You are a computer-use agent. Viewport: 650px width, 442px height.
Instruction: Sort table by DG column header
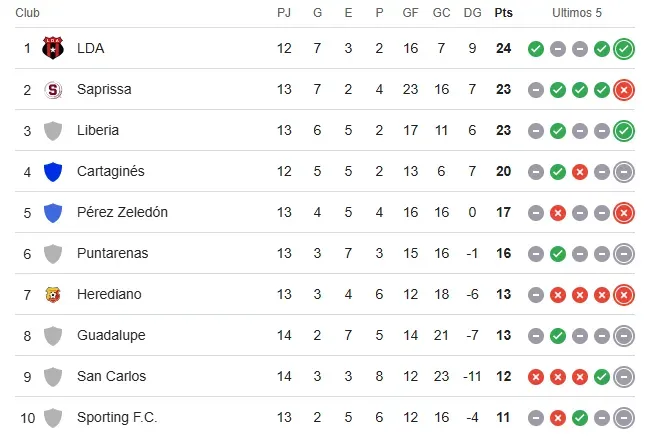tap(473, 13)
